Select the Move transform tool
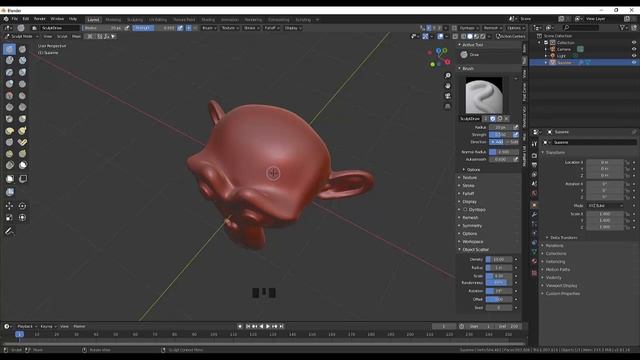The width and height of the screenshot is (640, 360). click(x=9, y=206)
